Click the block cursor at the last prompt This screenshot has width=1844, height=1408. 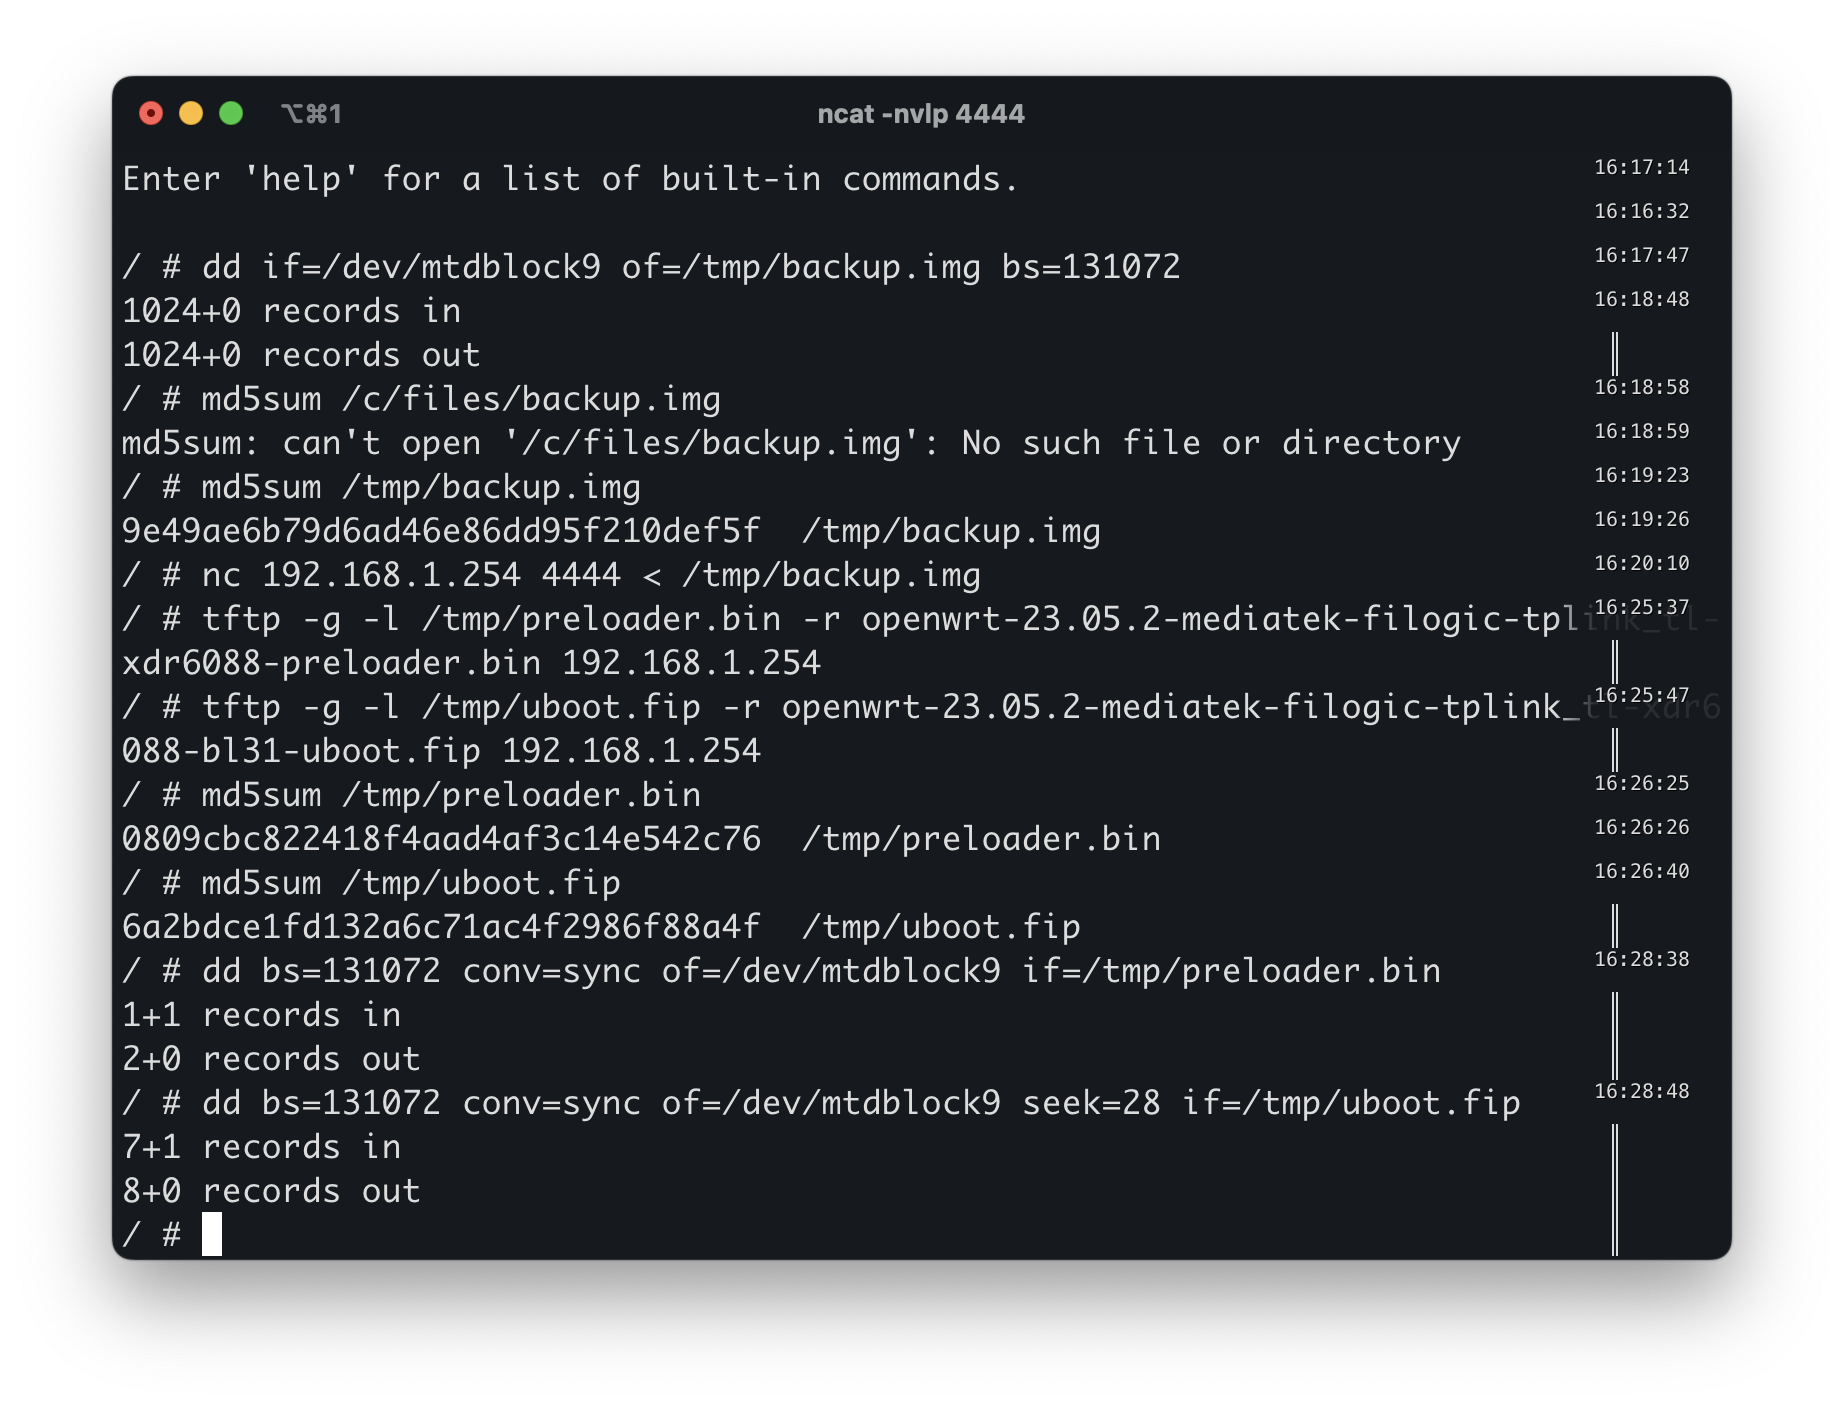click(x=211, y=1234)
